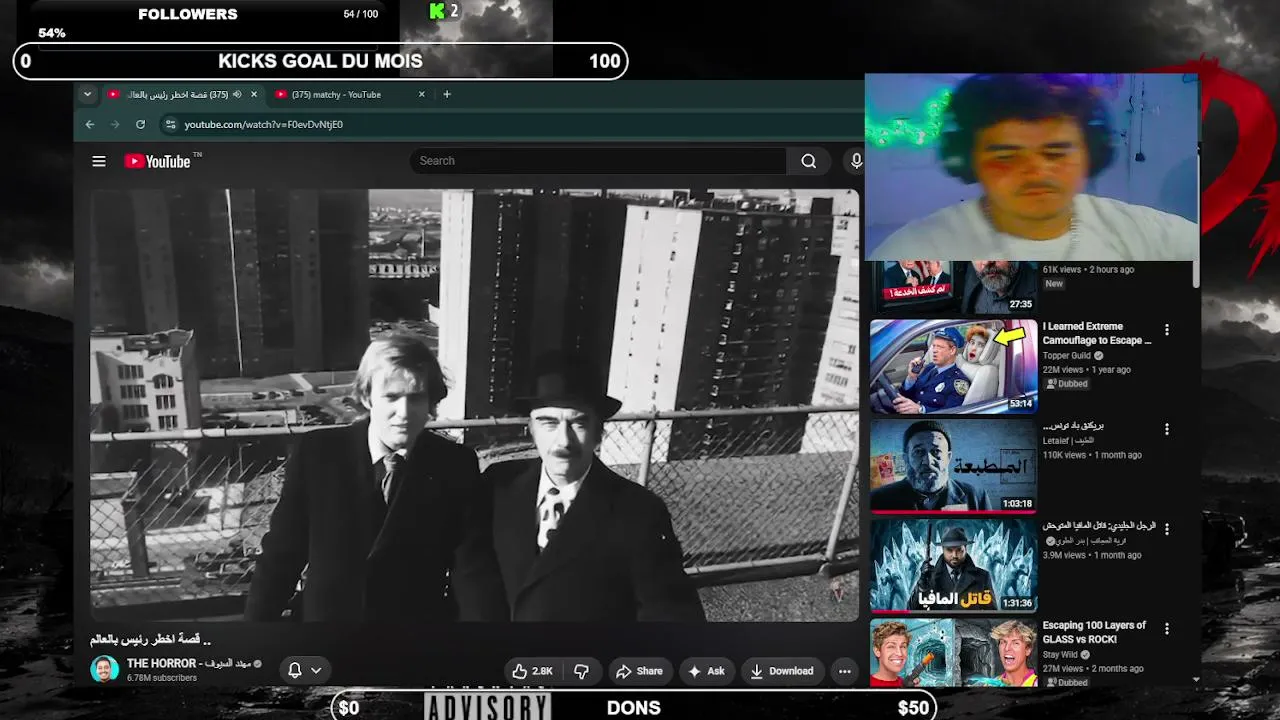Open the 53:14 police car video thumbnail
The image size is (1280, 720).
[x=954, y=366]
